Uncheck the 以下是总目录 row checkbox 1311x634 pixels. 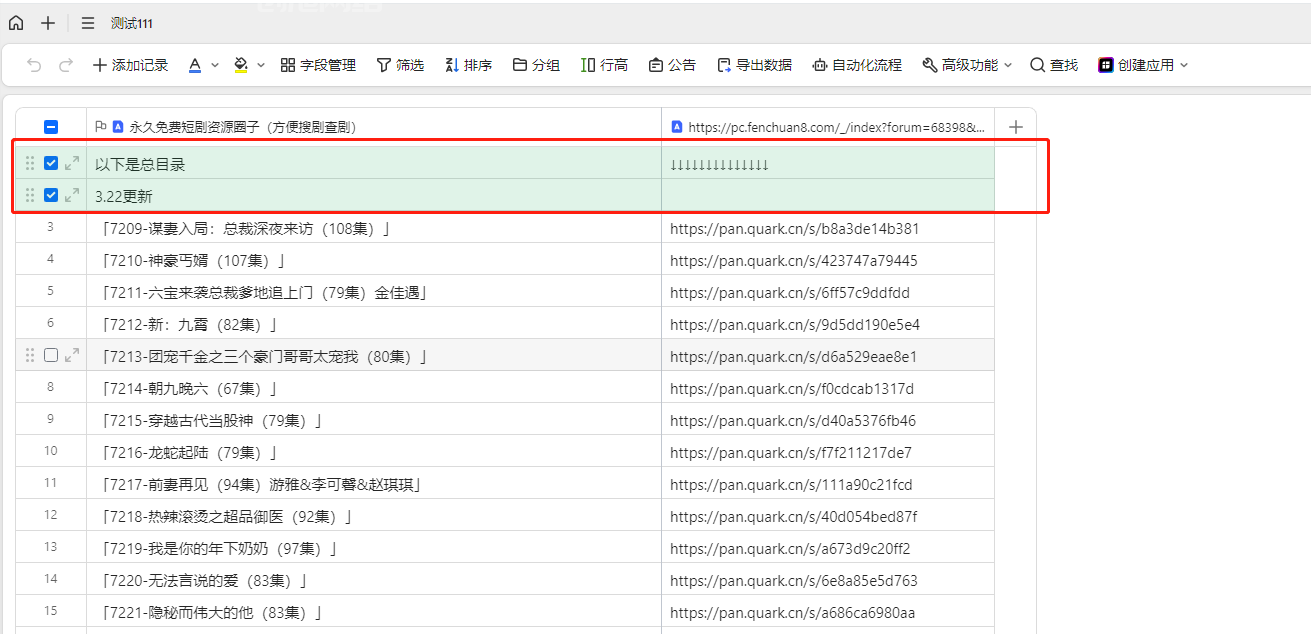click(51, 163)
